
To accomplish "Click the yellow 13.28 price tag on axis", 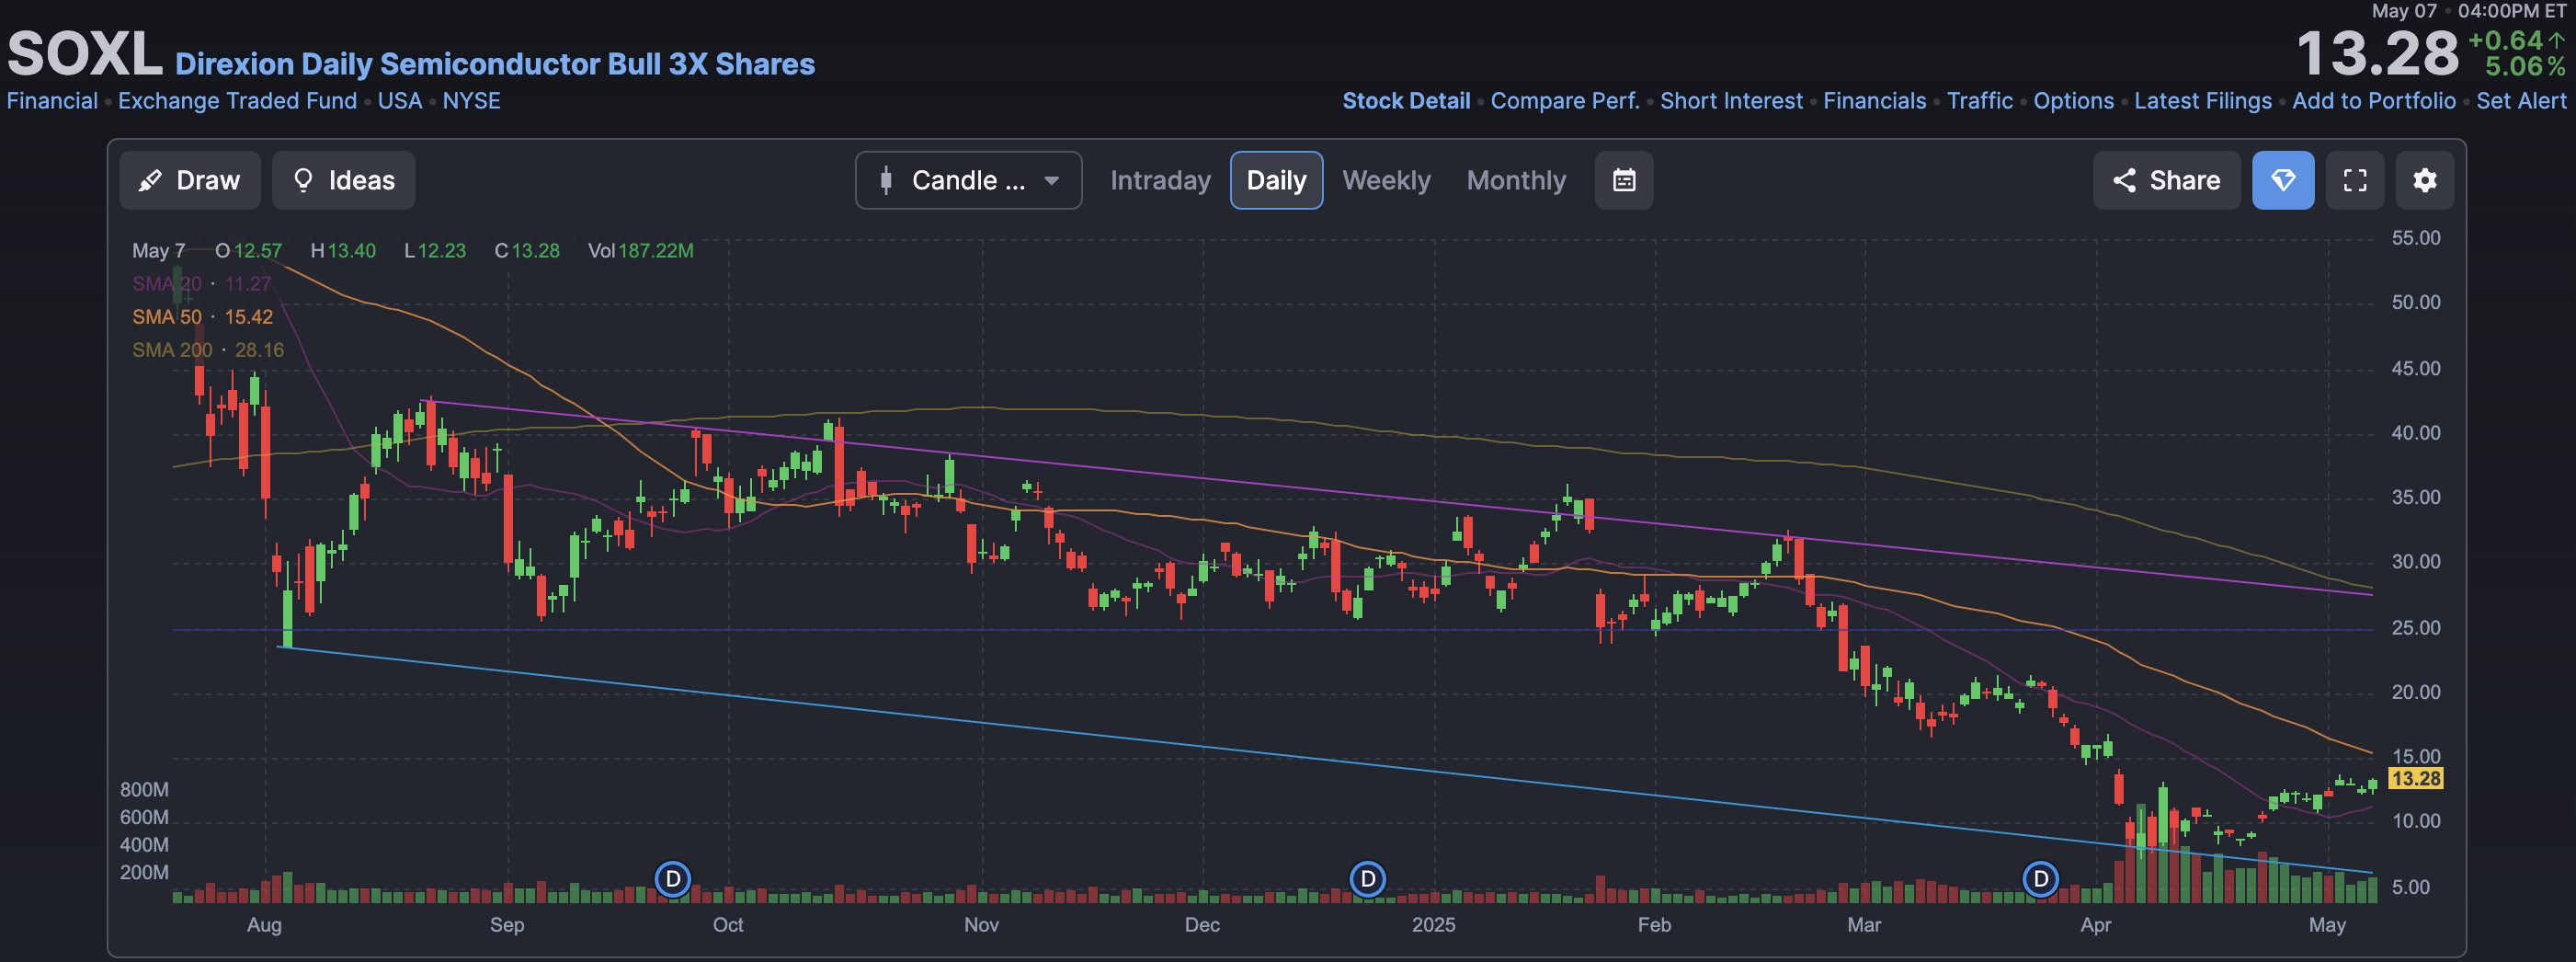I will [2416, 778].
